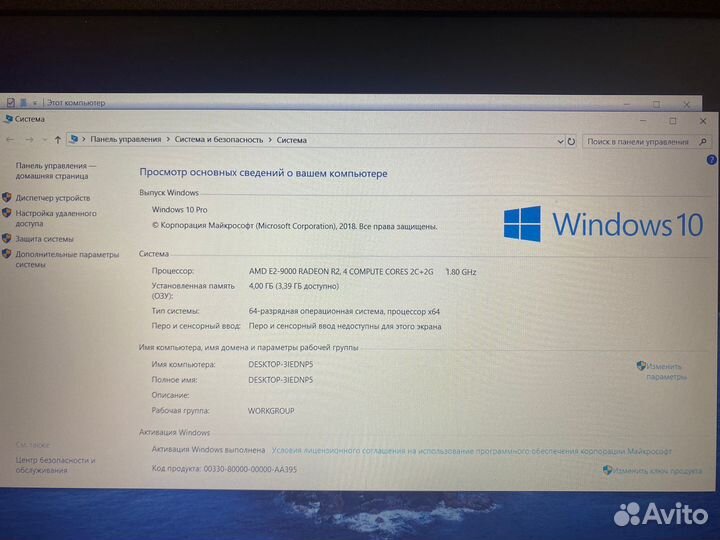Open Настройка удаленного доступа
720x540 pixels.
56,218
